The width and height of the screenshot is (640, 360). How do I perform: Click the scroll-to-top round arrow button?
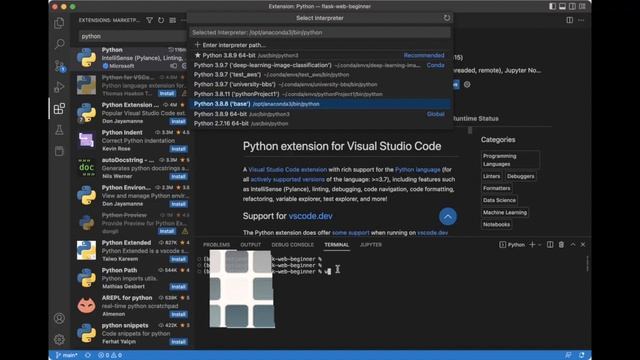(447, 217)
